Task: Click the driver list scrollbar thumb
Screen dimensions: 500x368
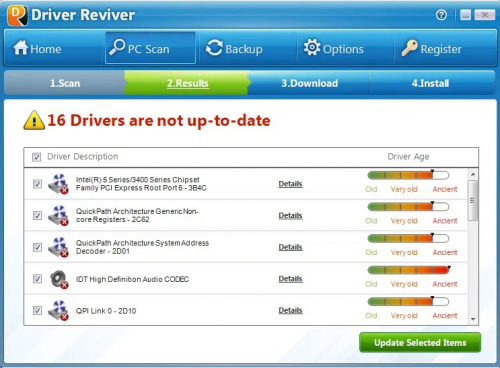Action: 473,200
